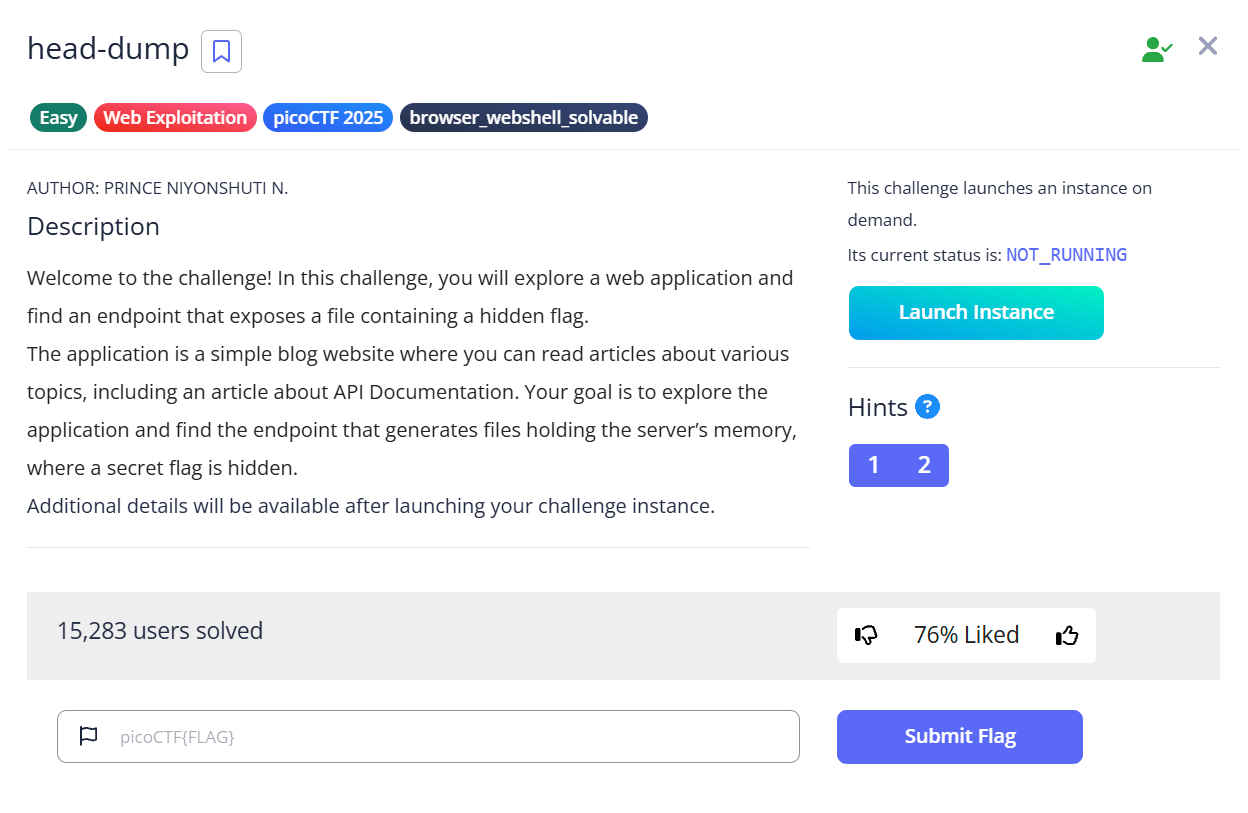Screen dimensions: 1248x813
Task: Click the 76% Liked rating label
Action: click(966, 635)
